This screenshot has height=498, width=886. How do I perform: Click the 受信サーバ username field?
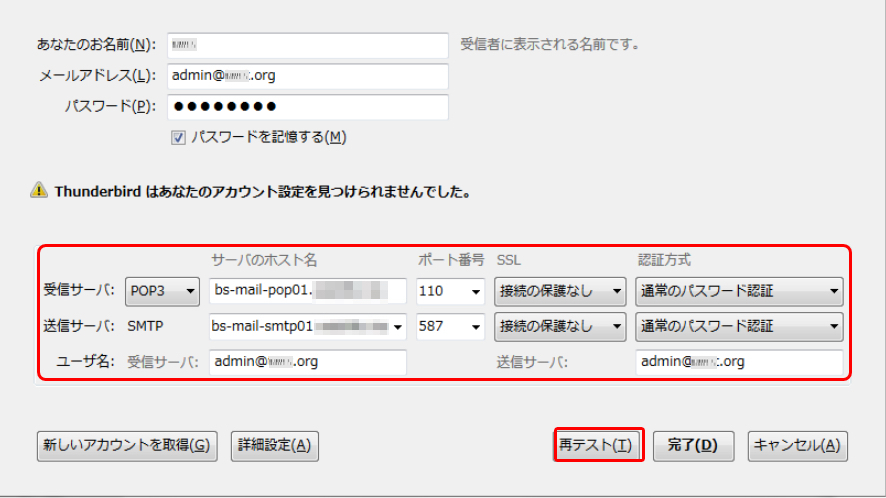[307, 362]
